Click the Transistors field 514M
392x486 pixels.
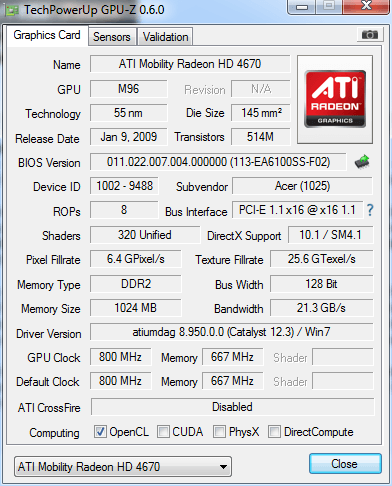[x=261, y=137]
